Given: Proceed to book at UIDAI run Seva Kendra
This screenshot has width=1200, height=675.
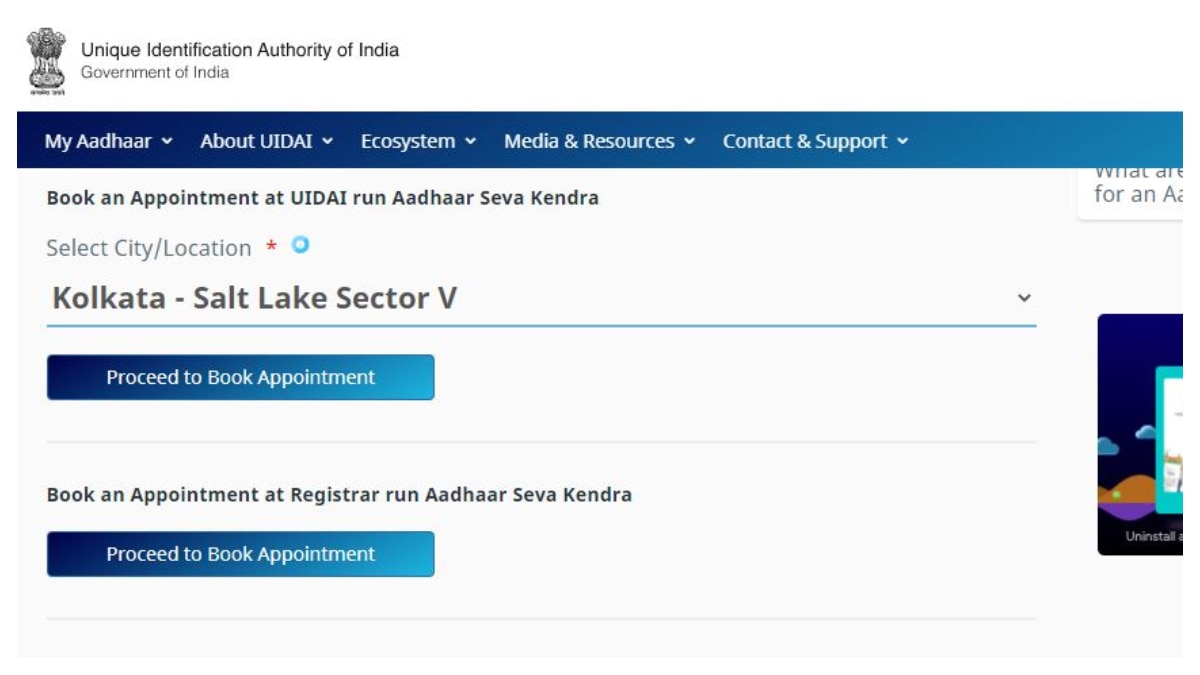Looking at the screenshot, I should click(241, 377).
